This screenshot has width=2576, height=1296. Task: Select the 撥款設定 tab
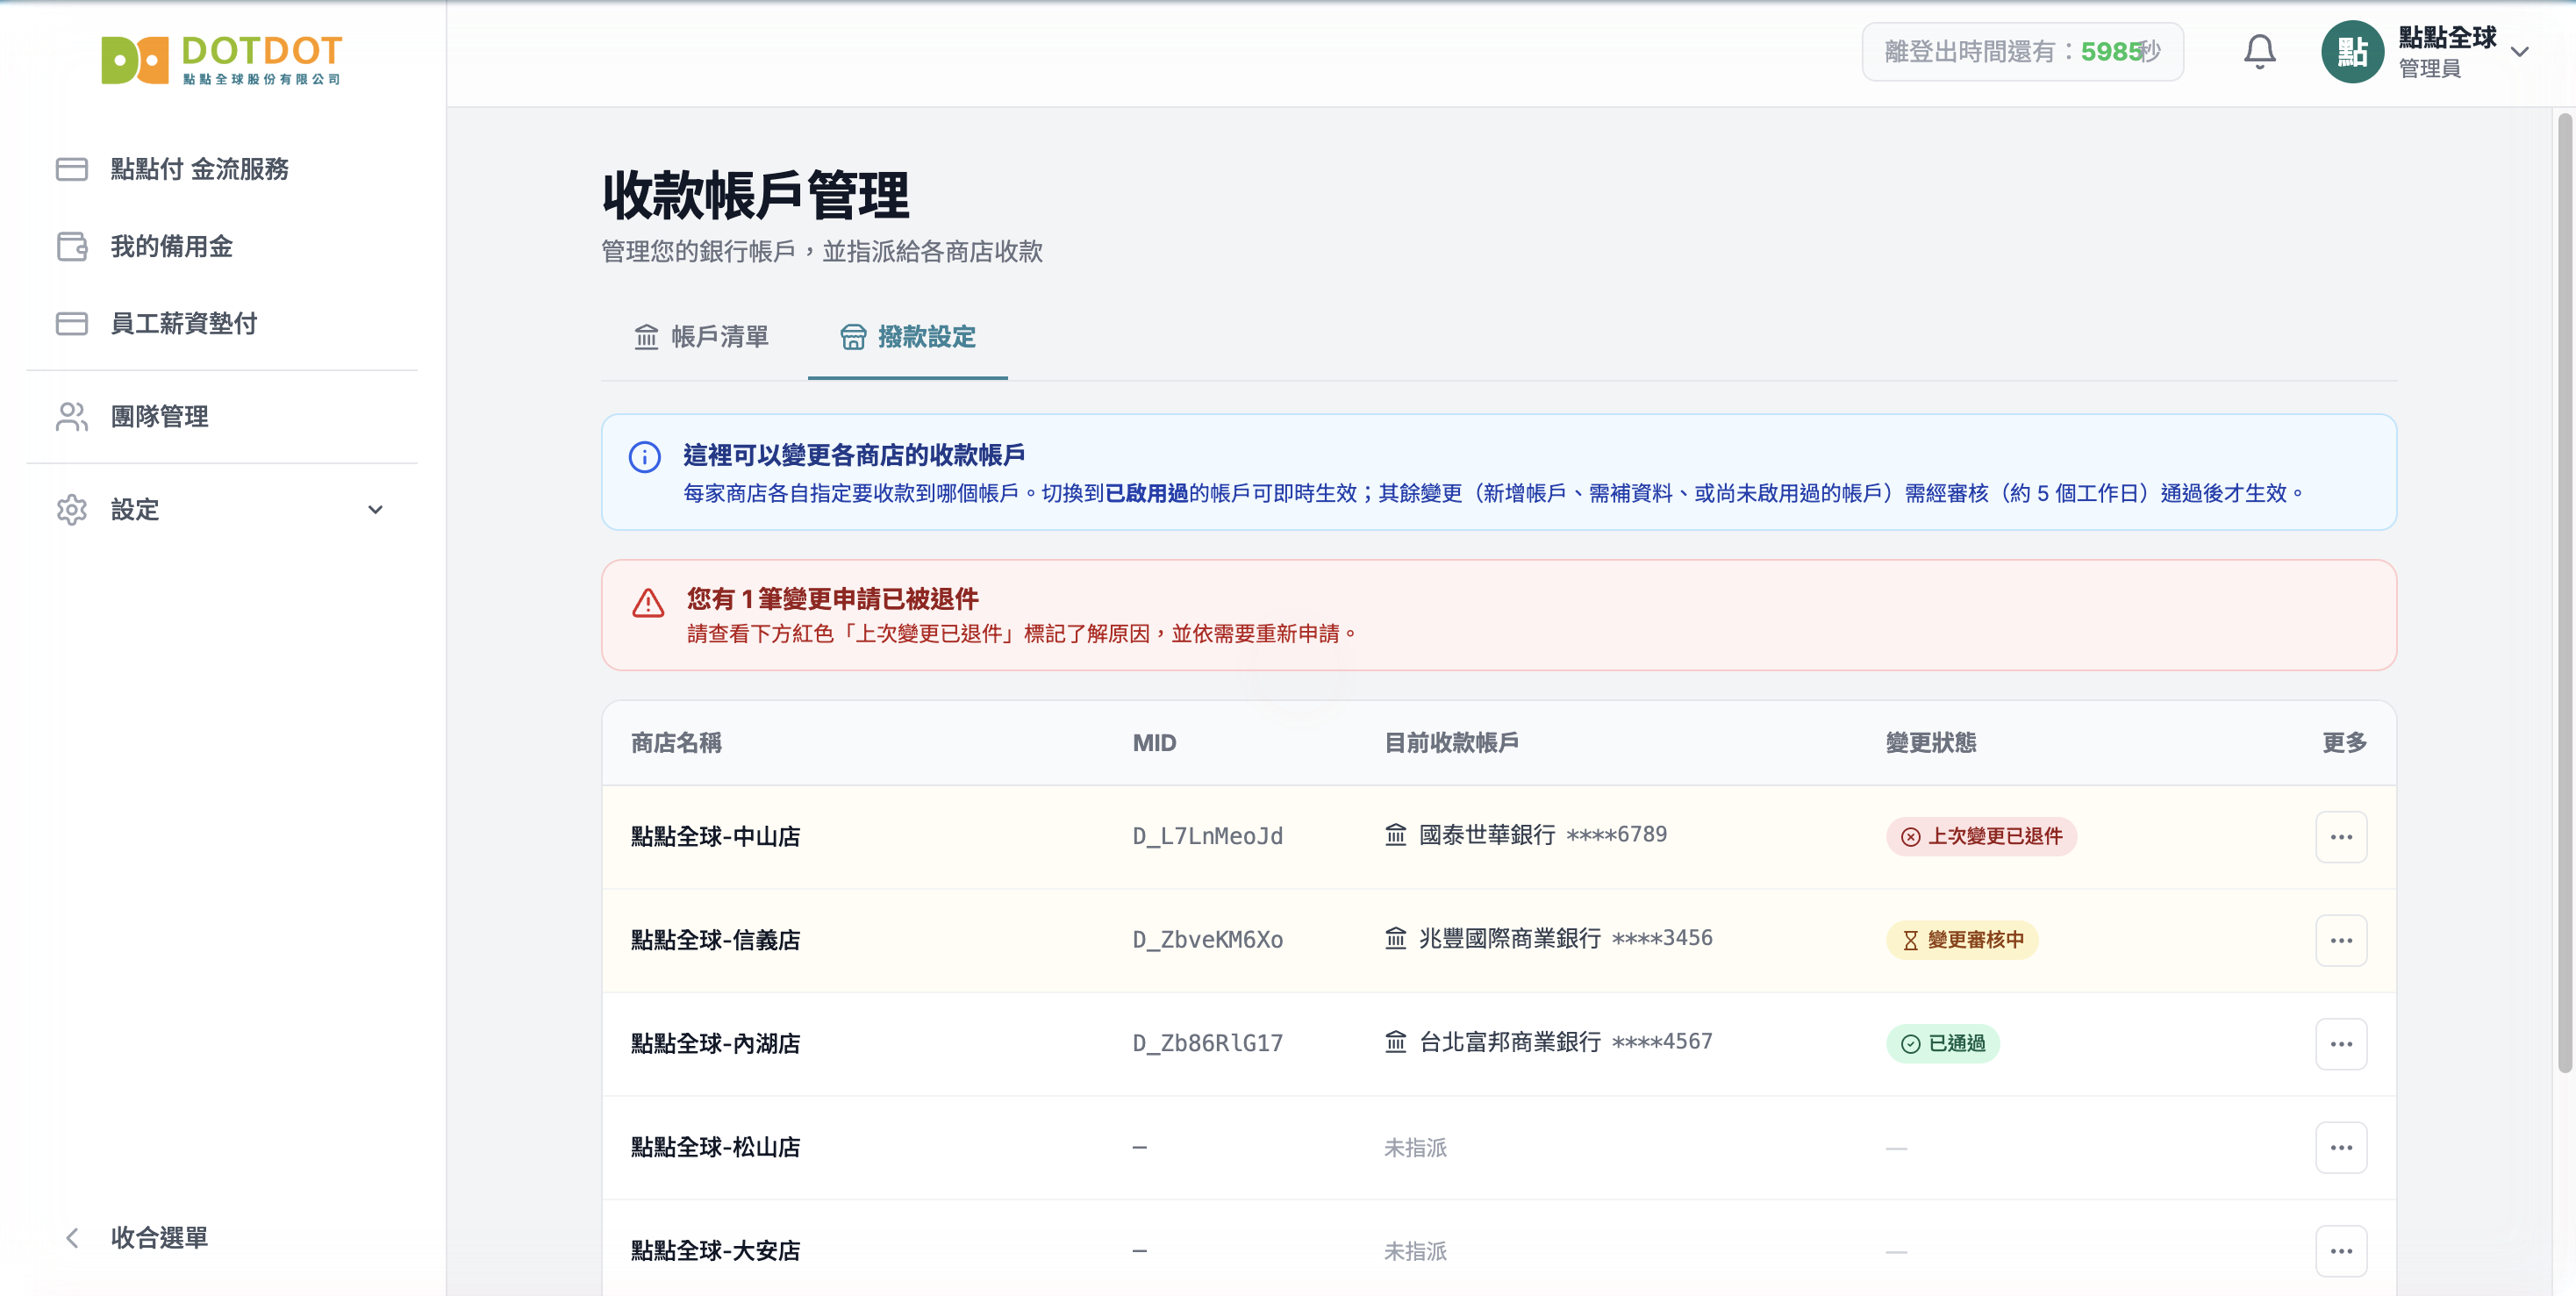[908, 337]
